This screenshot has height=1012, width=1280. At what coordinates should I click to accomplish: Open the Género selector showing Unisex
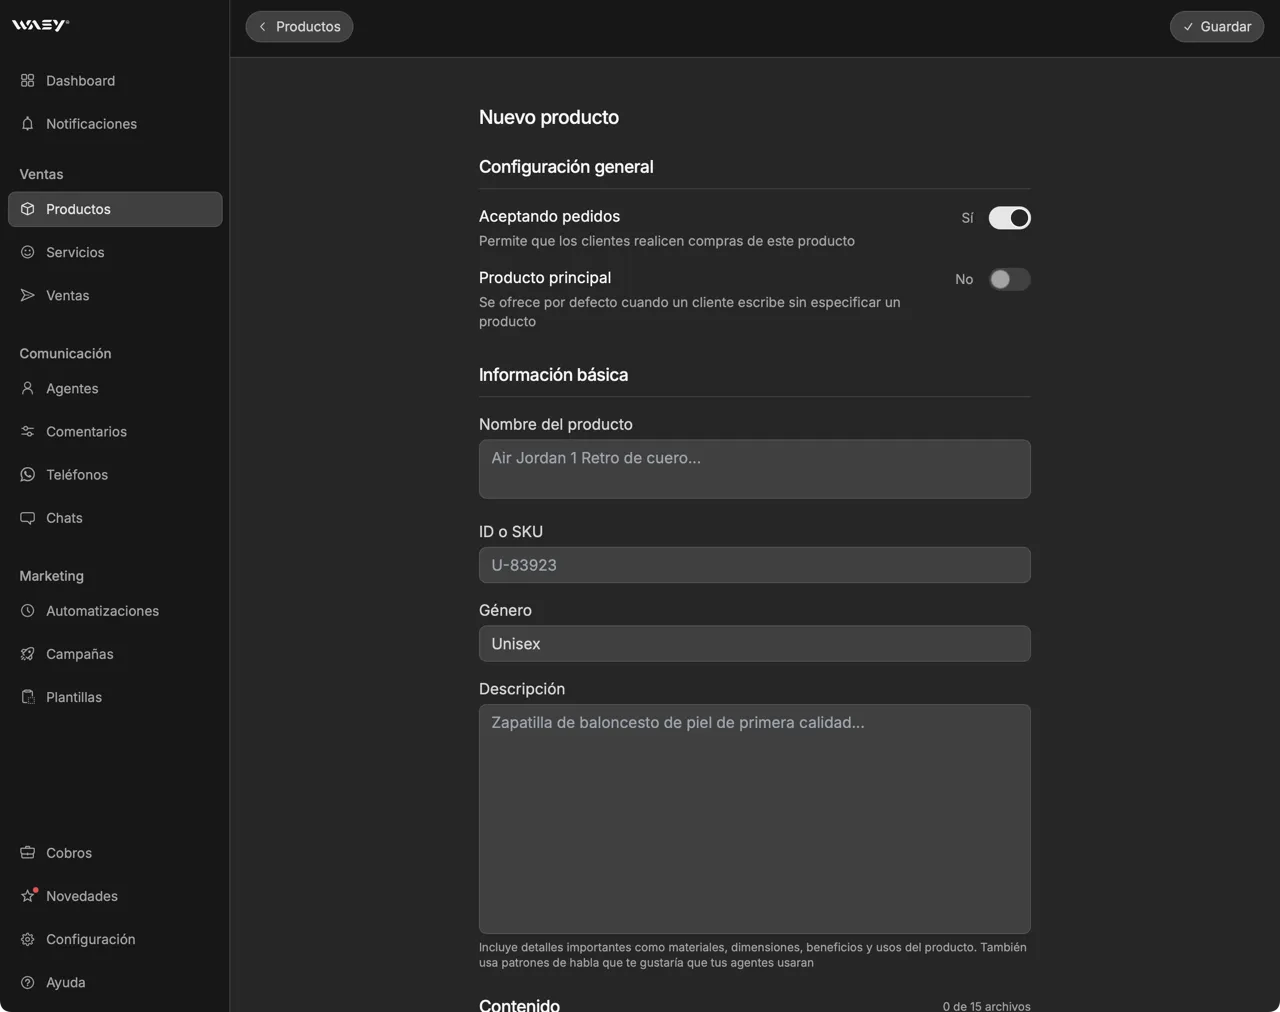click(754, 643)
